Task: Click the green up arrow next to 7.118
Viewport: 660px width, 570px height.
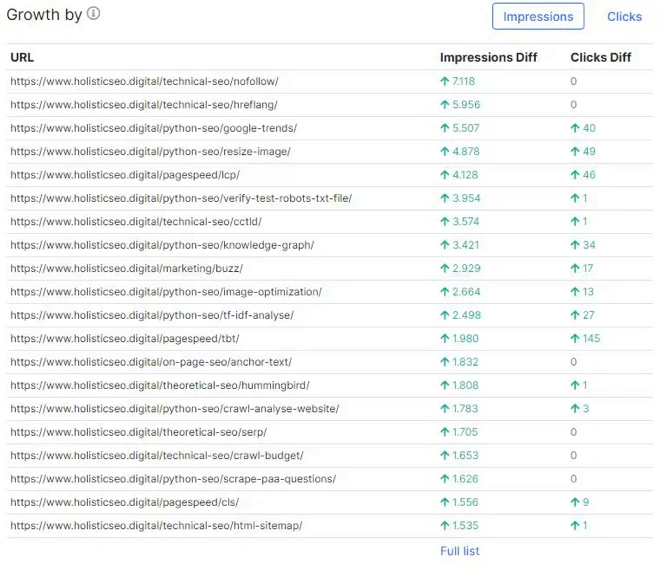Action: tap(445, 81)
